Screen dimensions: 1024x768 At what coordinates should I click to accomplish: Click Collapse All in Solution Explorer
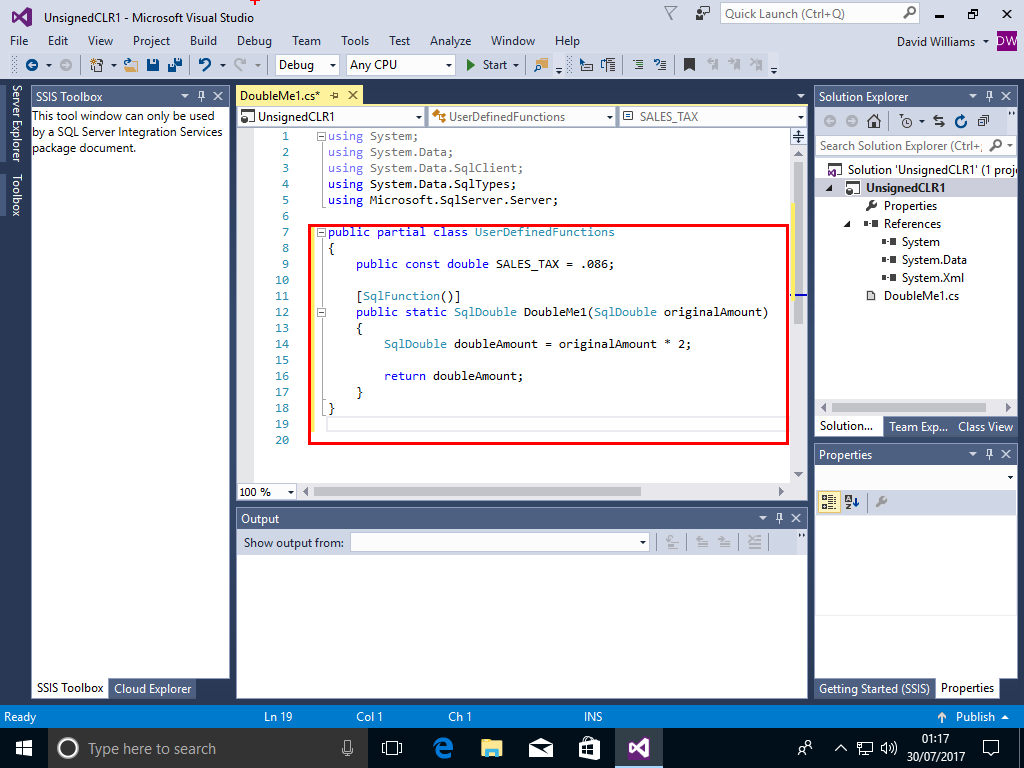tap(983, 121)
